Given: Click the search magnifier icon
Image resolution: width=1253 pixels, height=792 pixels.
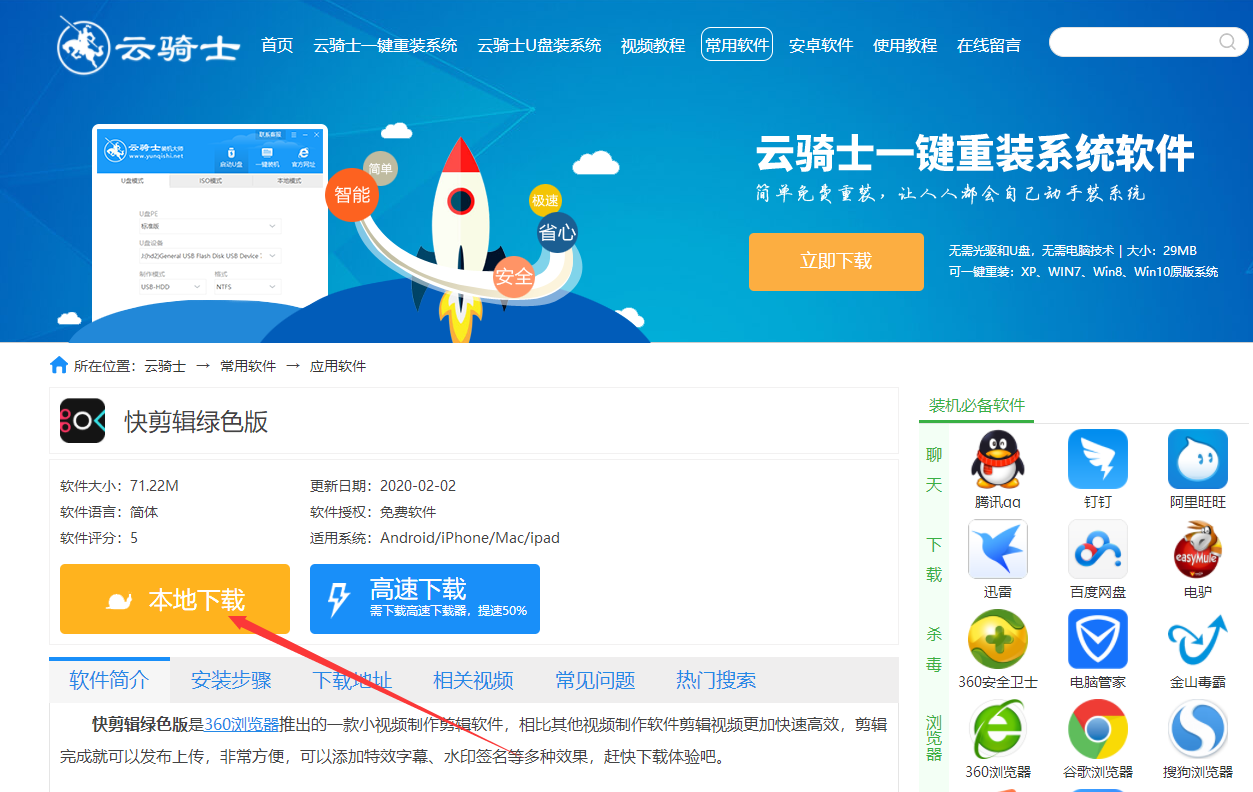Looking at the screenshot, I should [x=1227, y=42].
